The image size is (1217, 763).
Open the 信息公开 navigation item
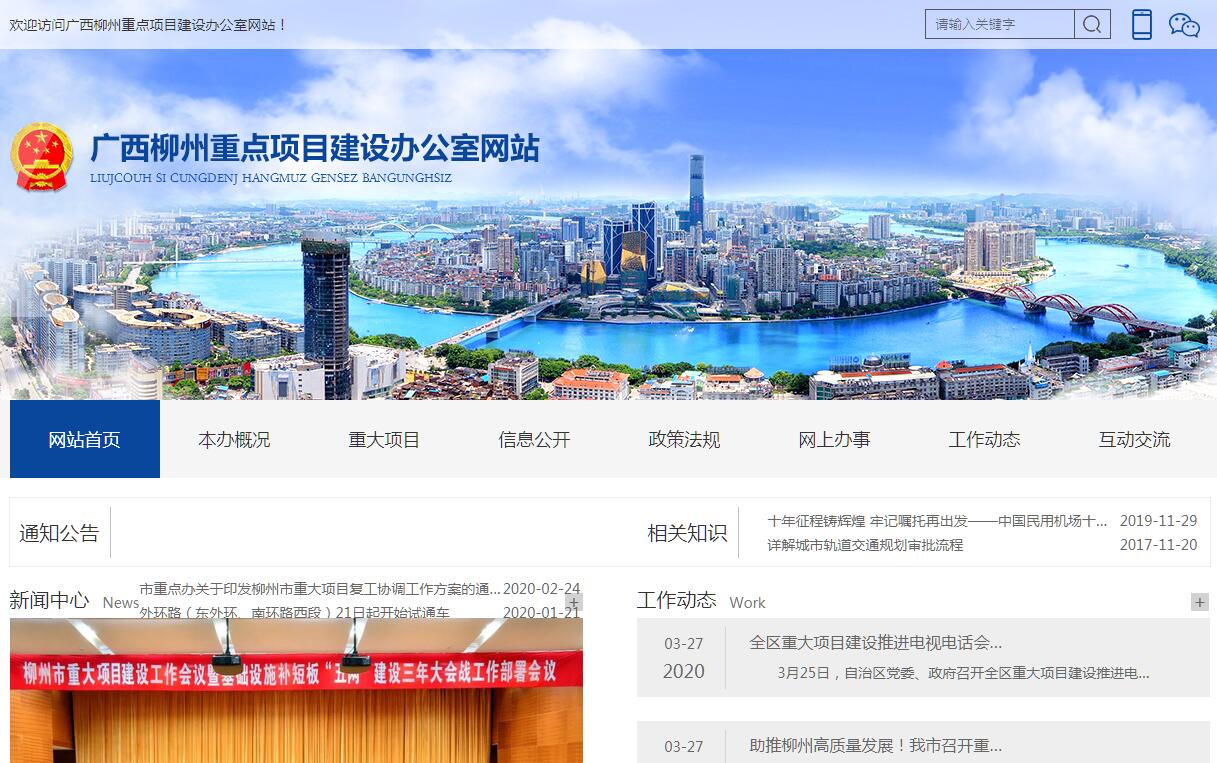(x=534, y=439)
